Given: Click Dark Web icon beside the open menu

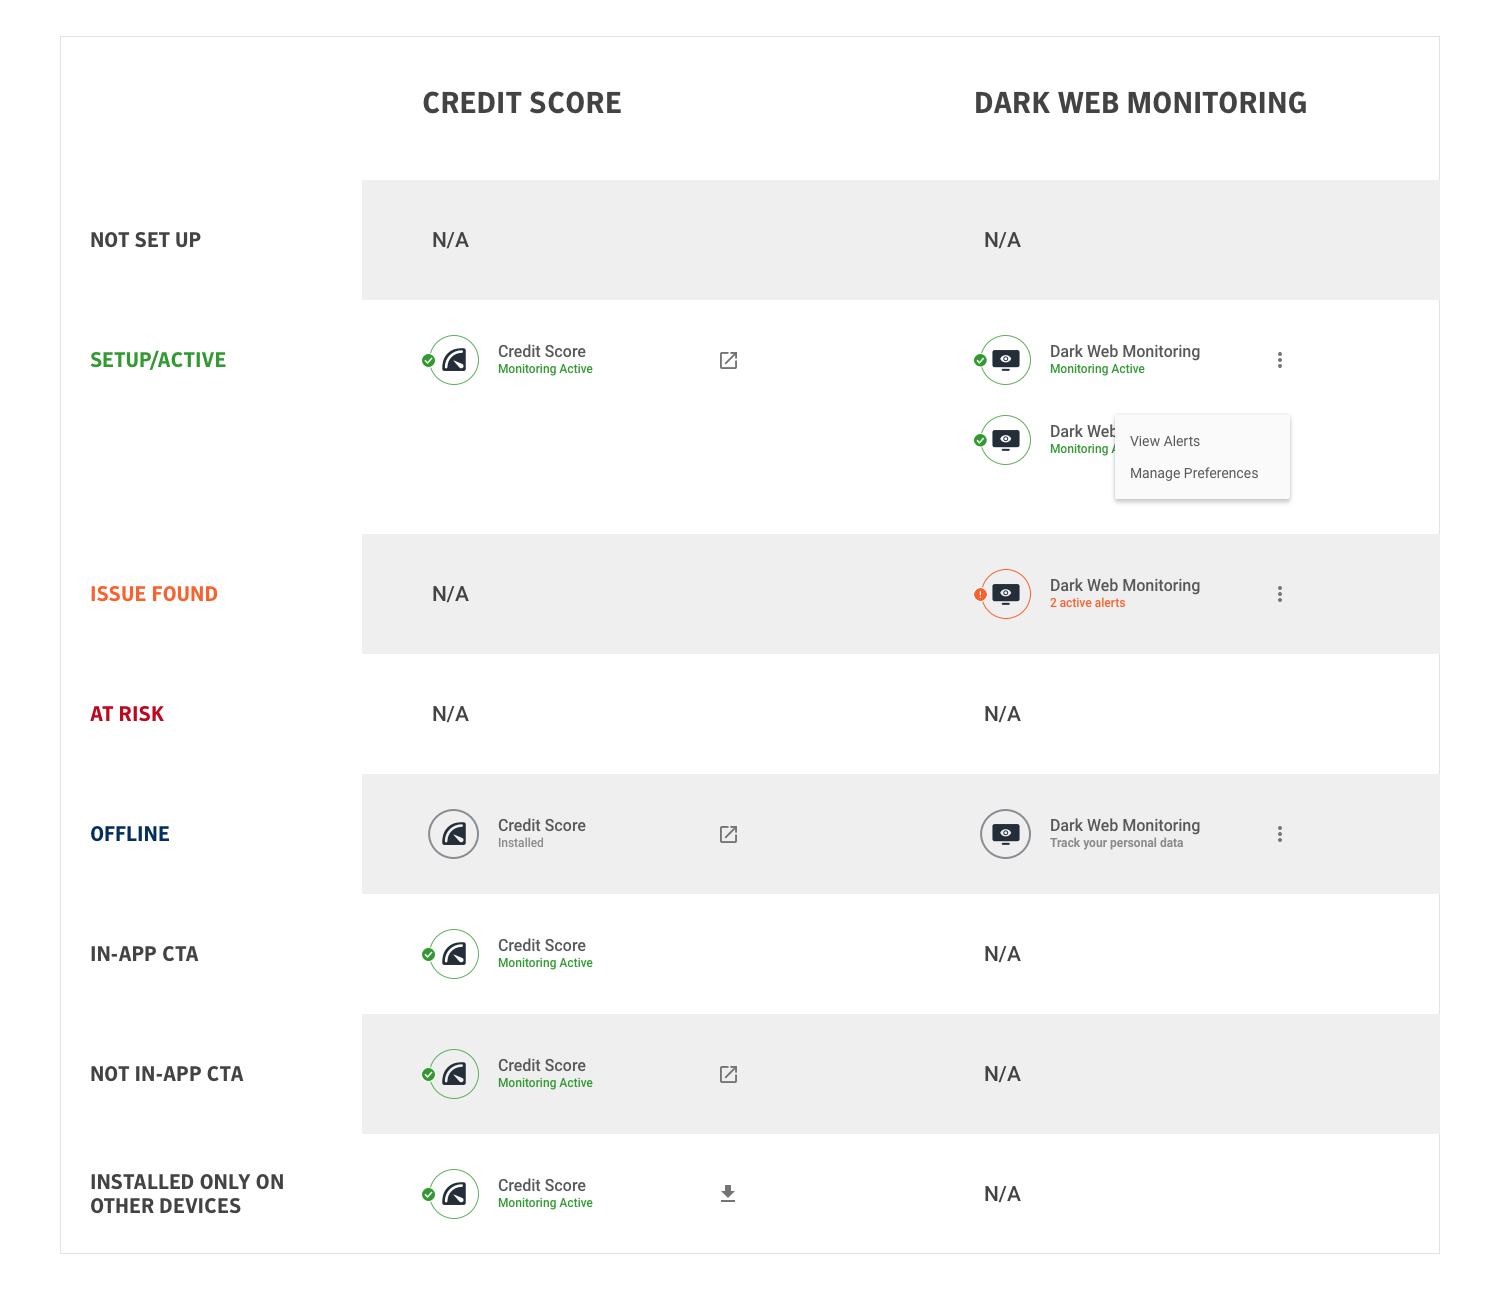Looking at the screenshot, I should point(1005,440).
